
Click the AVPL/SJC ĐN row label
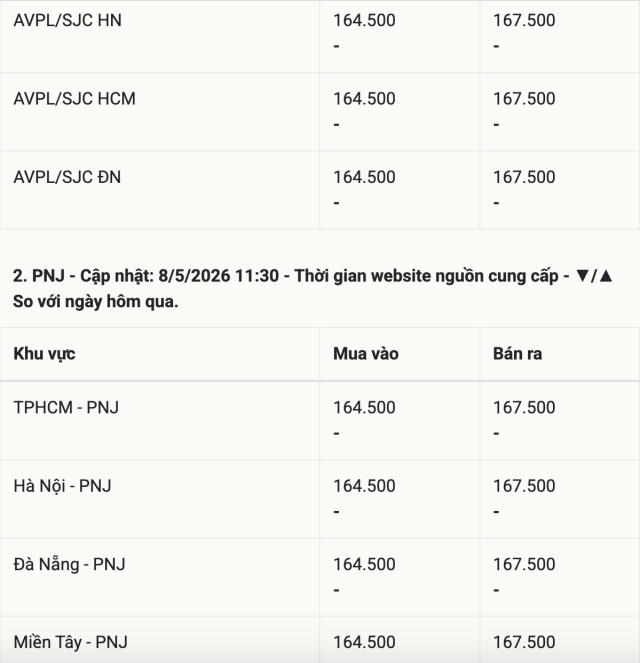pos(67,177)
